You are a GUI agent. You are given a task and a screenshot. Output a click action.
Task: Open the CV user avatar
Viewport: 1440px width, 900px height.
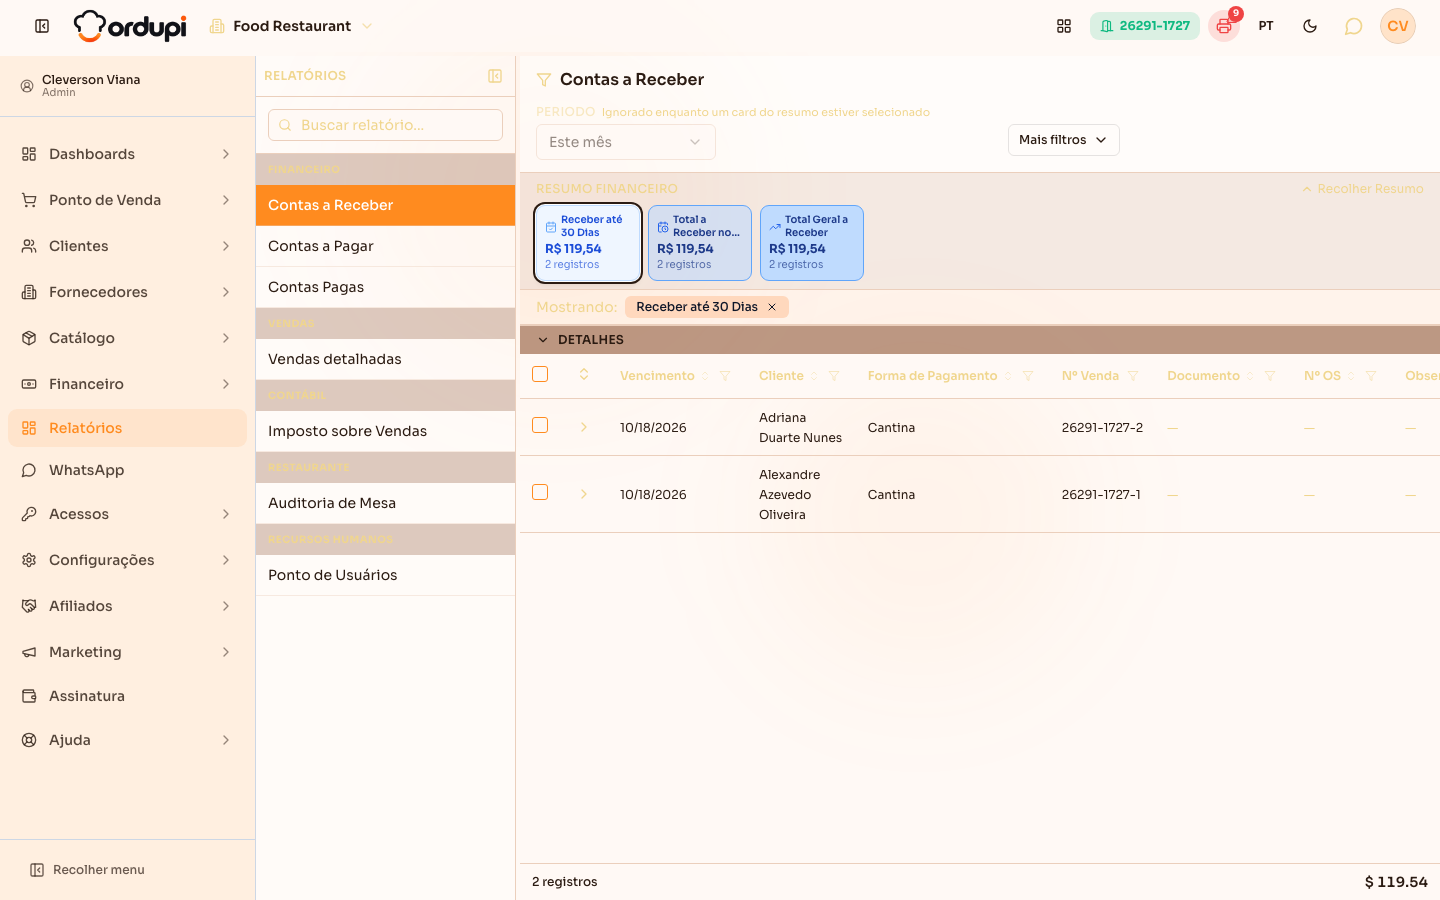[1398, 26]
